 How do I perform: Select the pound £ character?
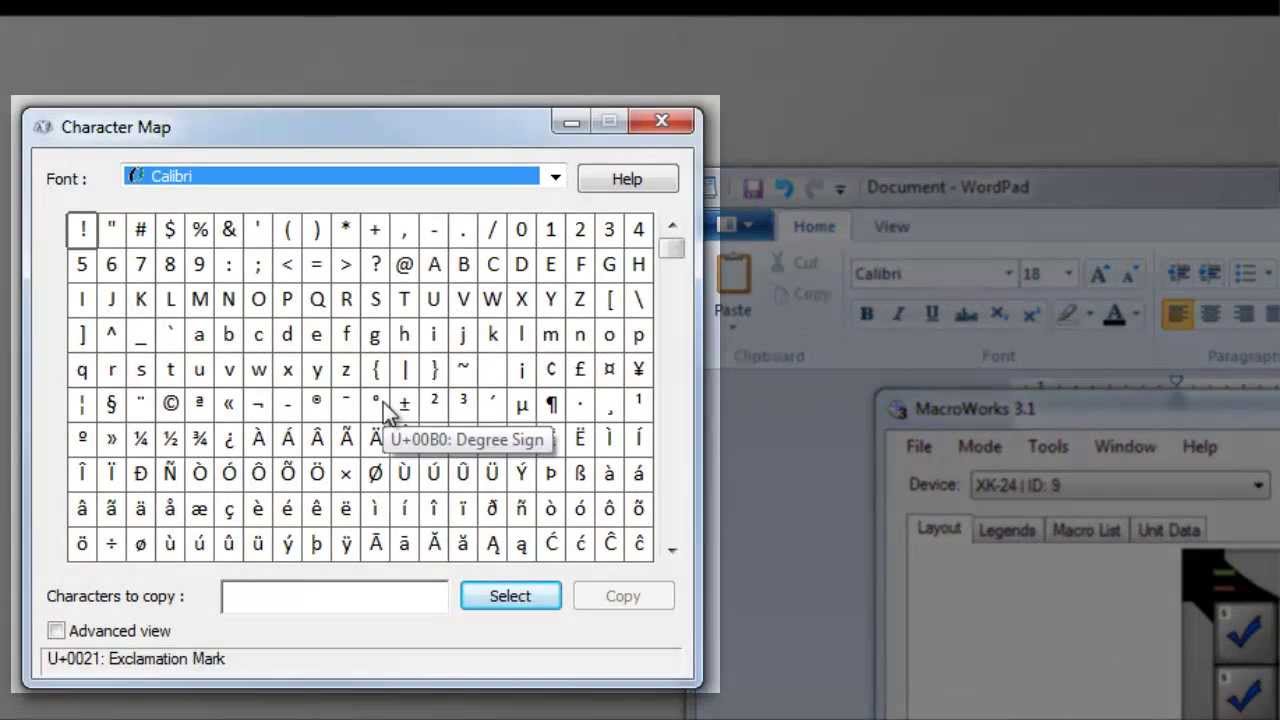point(580,369)
